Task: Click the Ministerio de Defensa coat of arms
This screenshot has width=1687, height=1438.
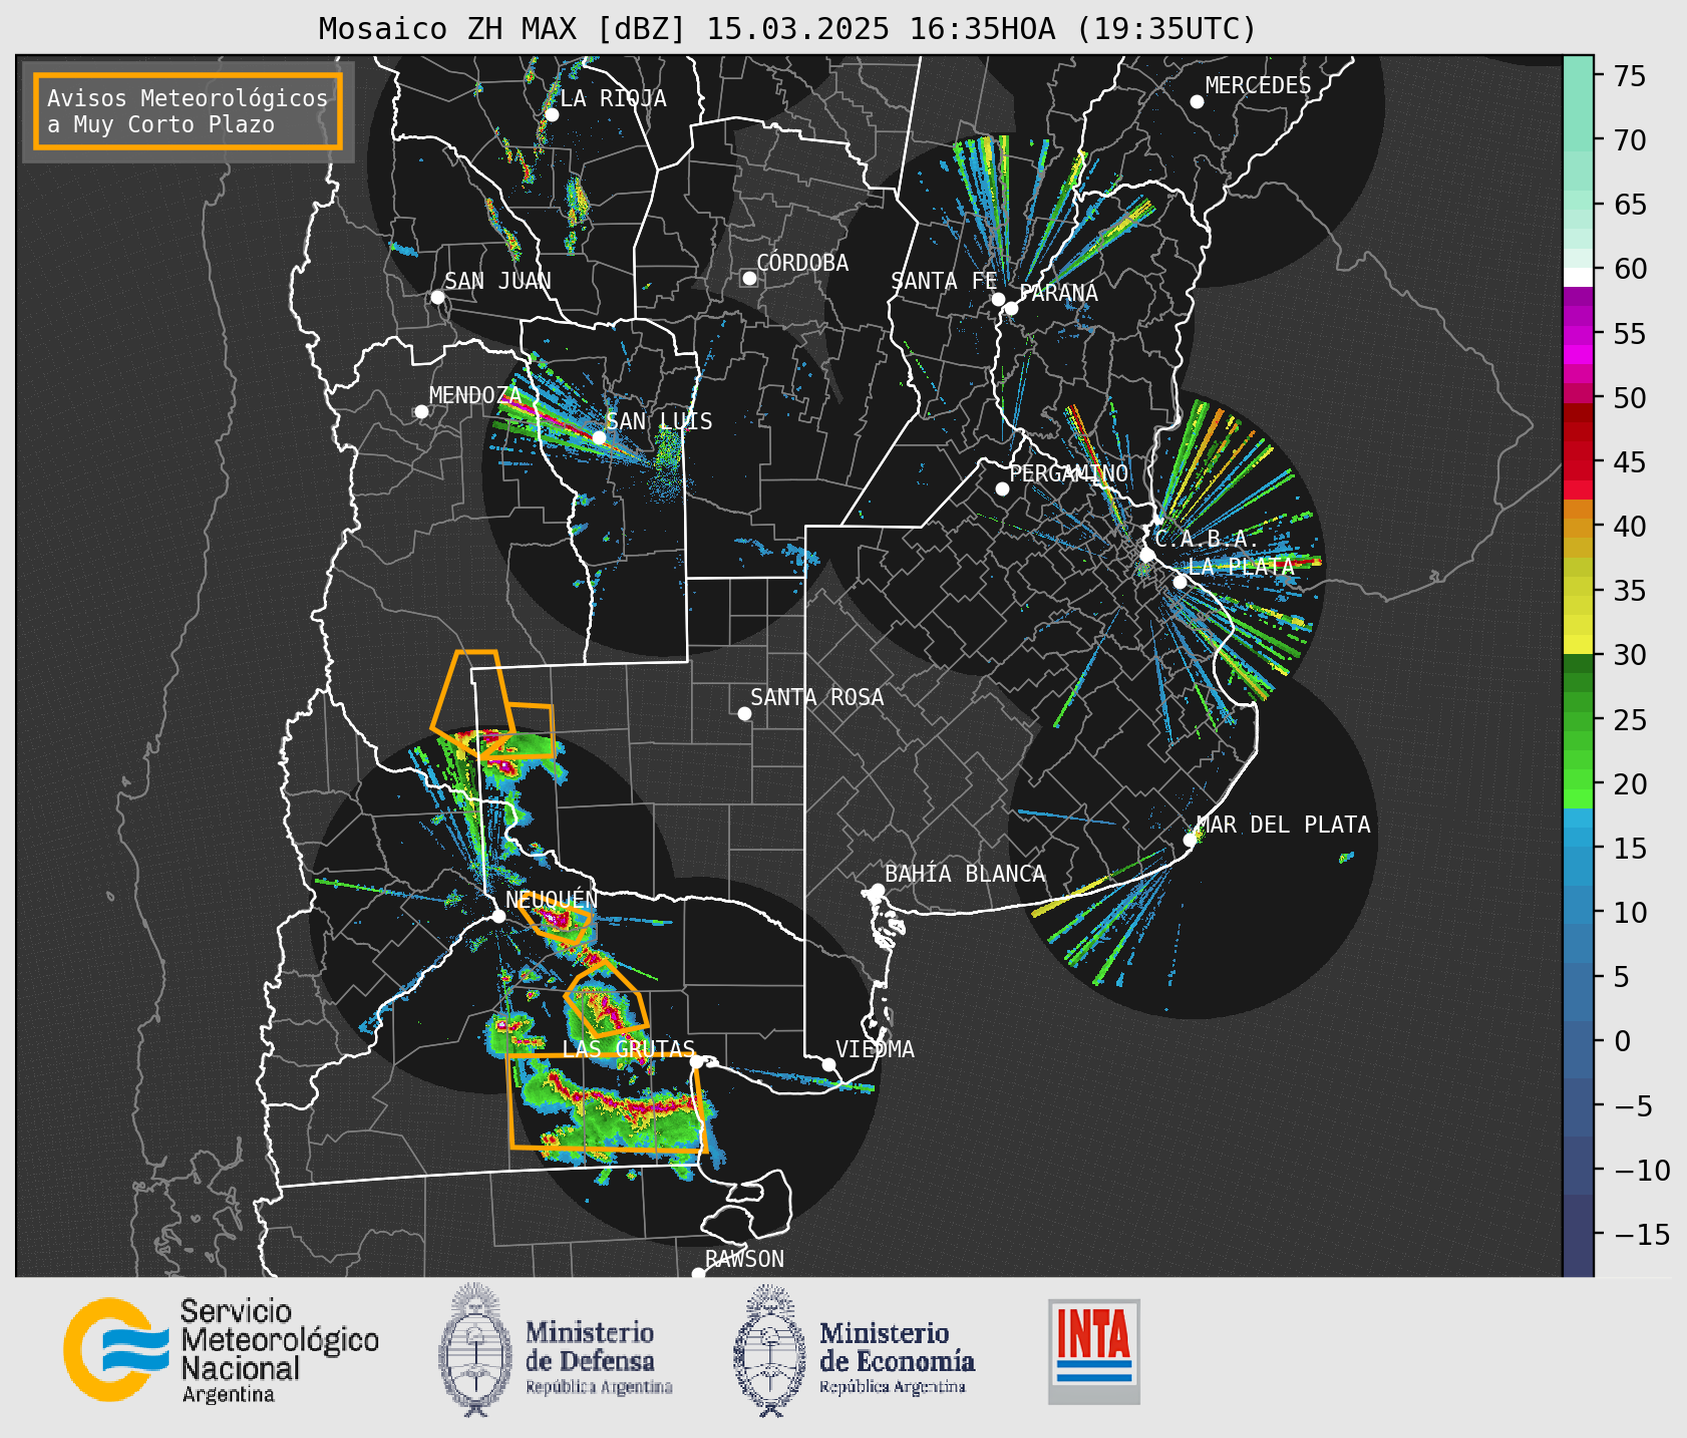Action: (475, 1350)
